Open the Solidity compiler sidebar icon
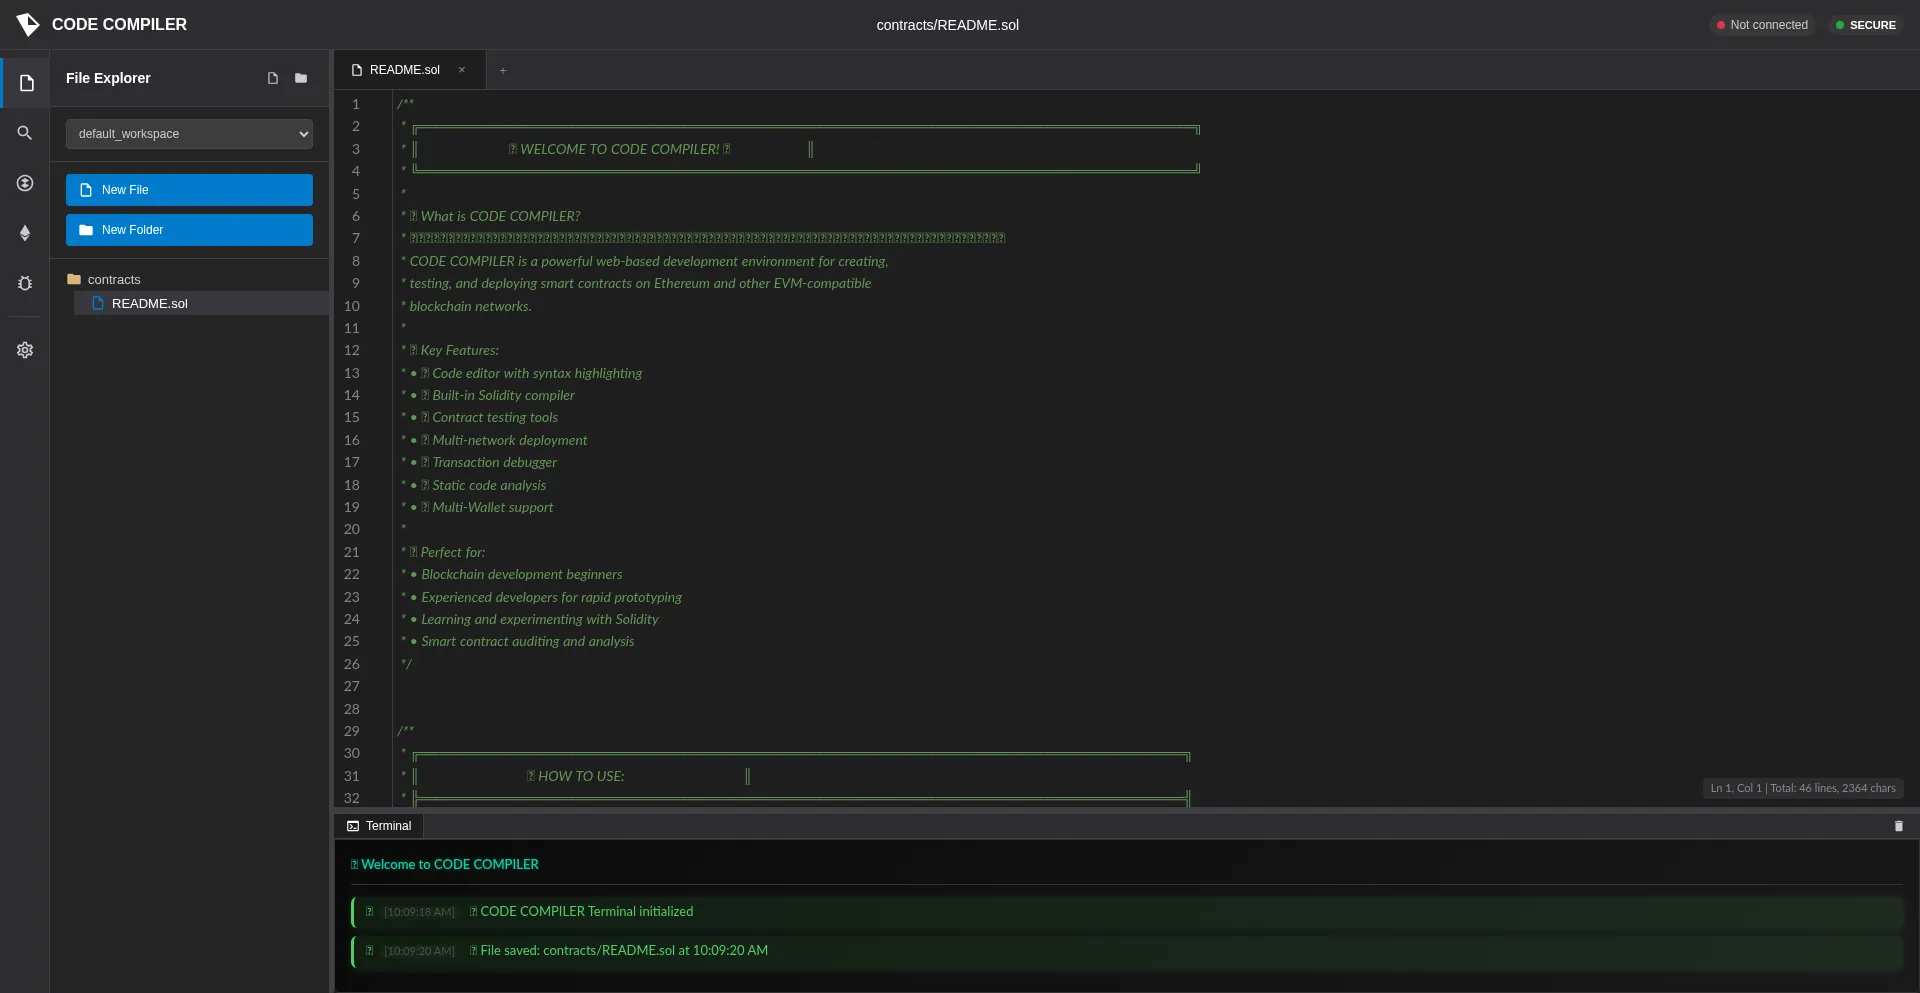The height and width of the screenshot is (993, 1920). tap(25, 183)
